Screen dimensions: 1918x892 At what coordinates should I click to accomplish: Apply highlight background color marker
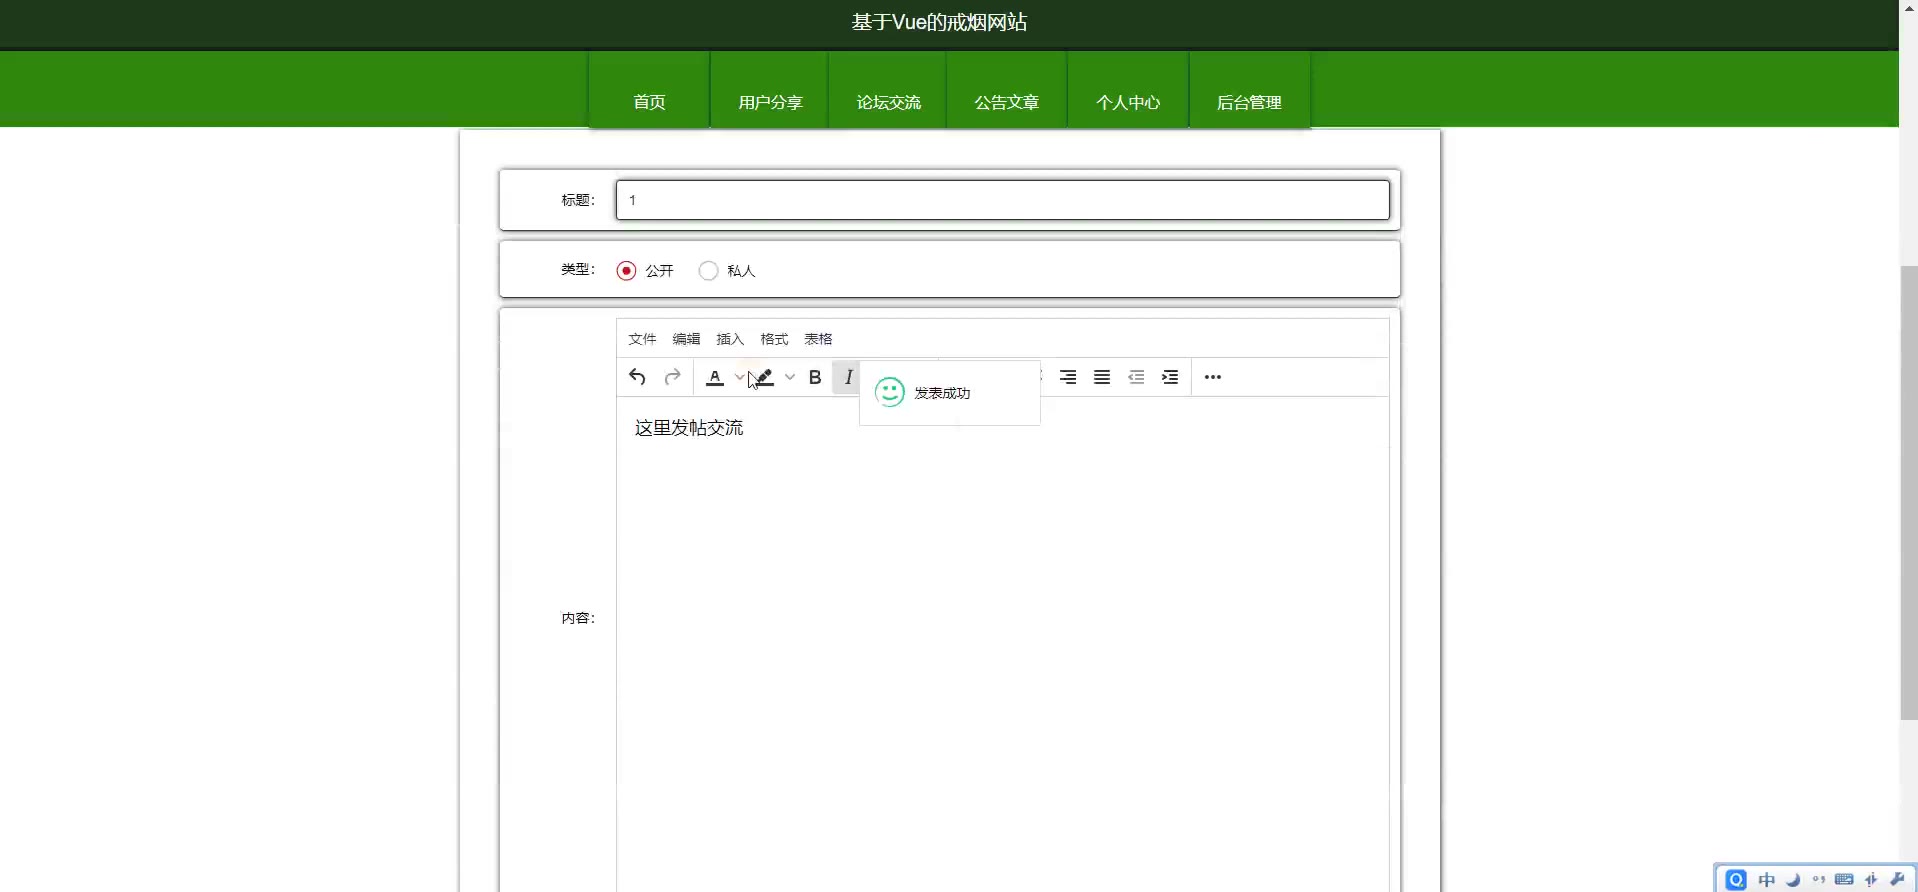tap(765, 377)
